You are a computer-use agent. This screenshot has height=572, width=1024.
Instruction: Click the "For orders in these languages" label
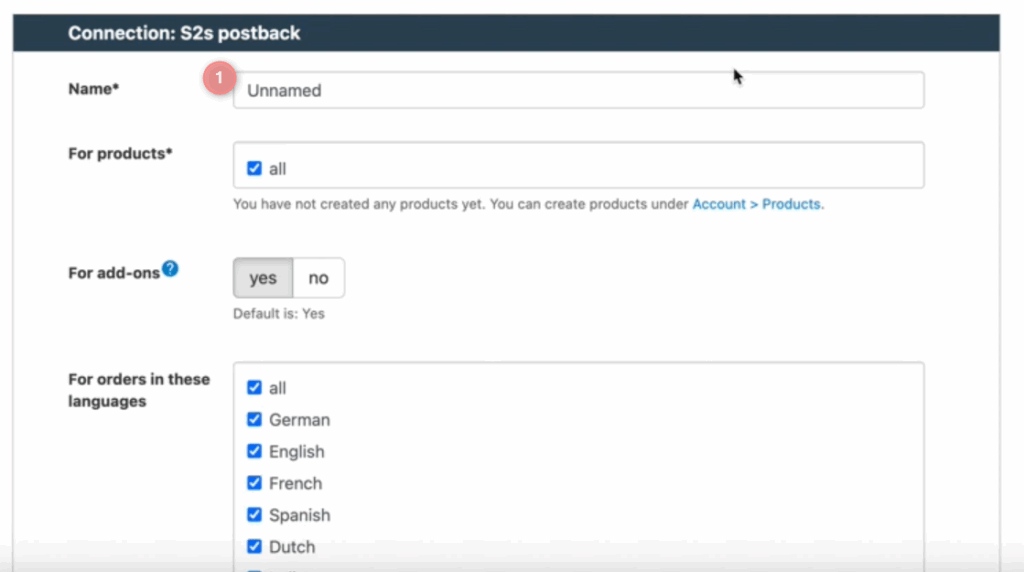pos(138,390)
